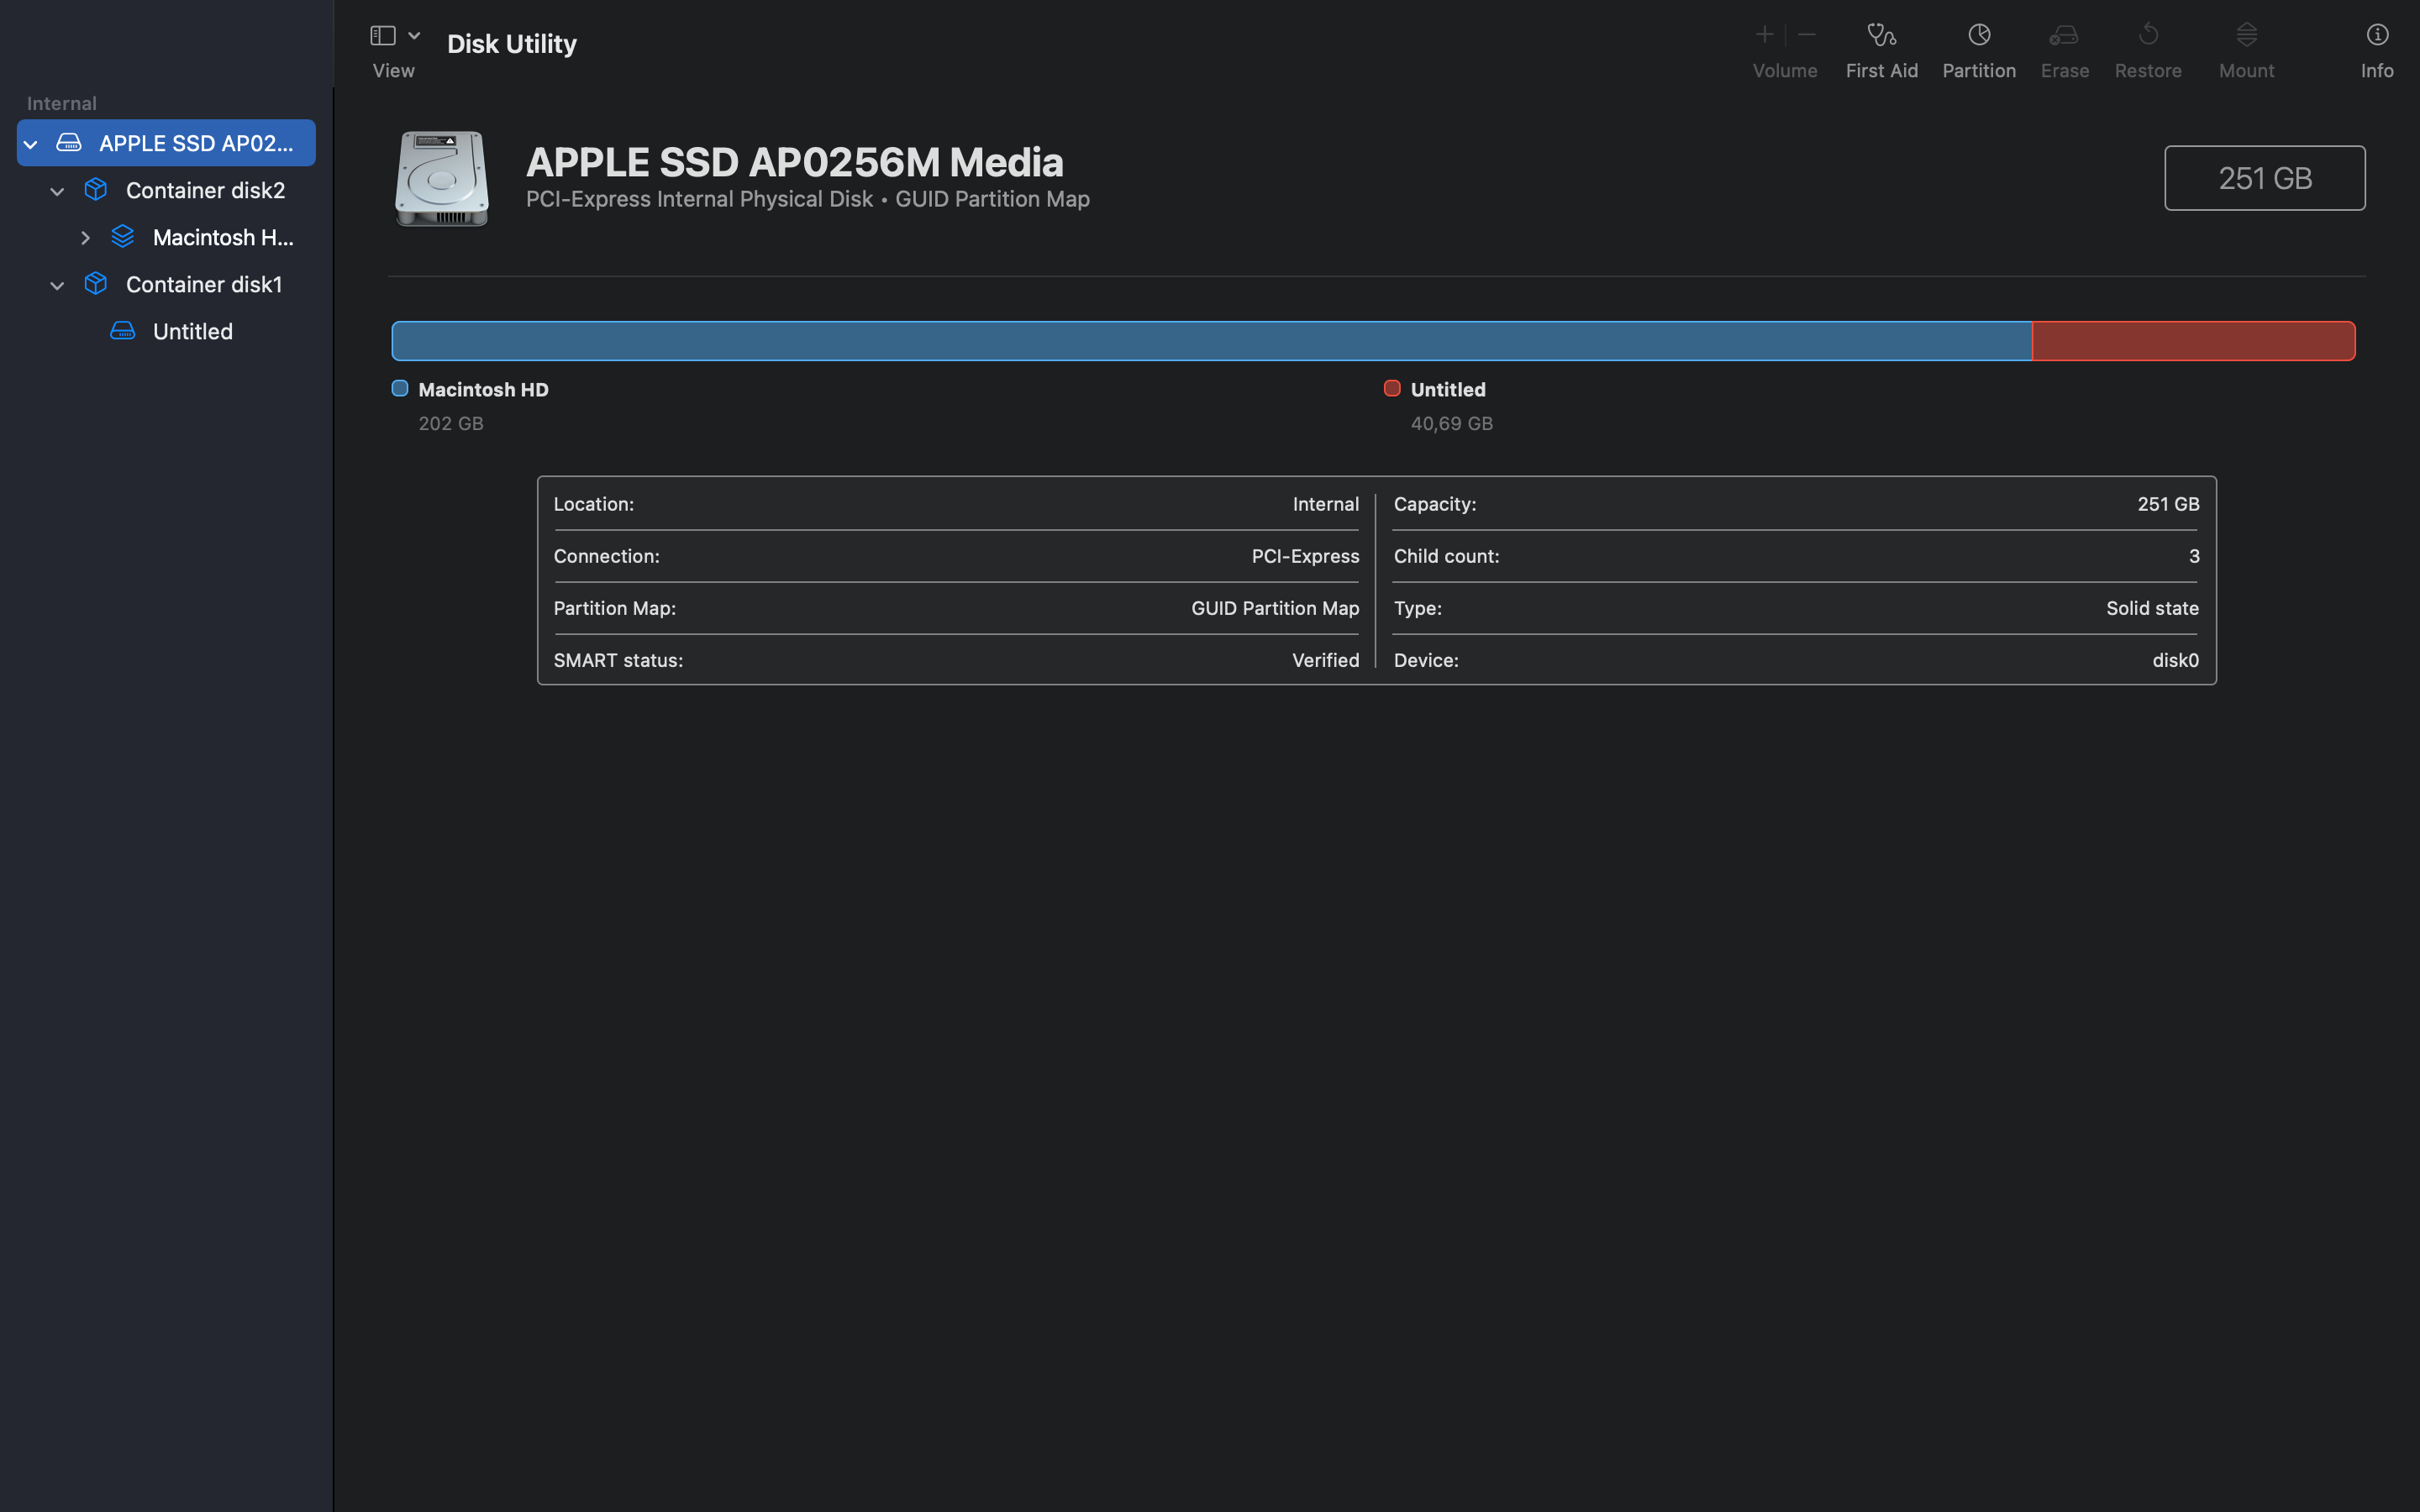The image size is (2420, 1512).
Task: Add a new APFS volume with the plus icon
Action: pos(1763,34)
